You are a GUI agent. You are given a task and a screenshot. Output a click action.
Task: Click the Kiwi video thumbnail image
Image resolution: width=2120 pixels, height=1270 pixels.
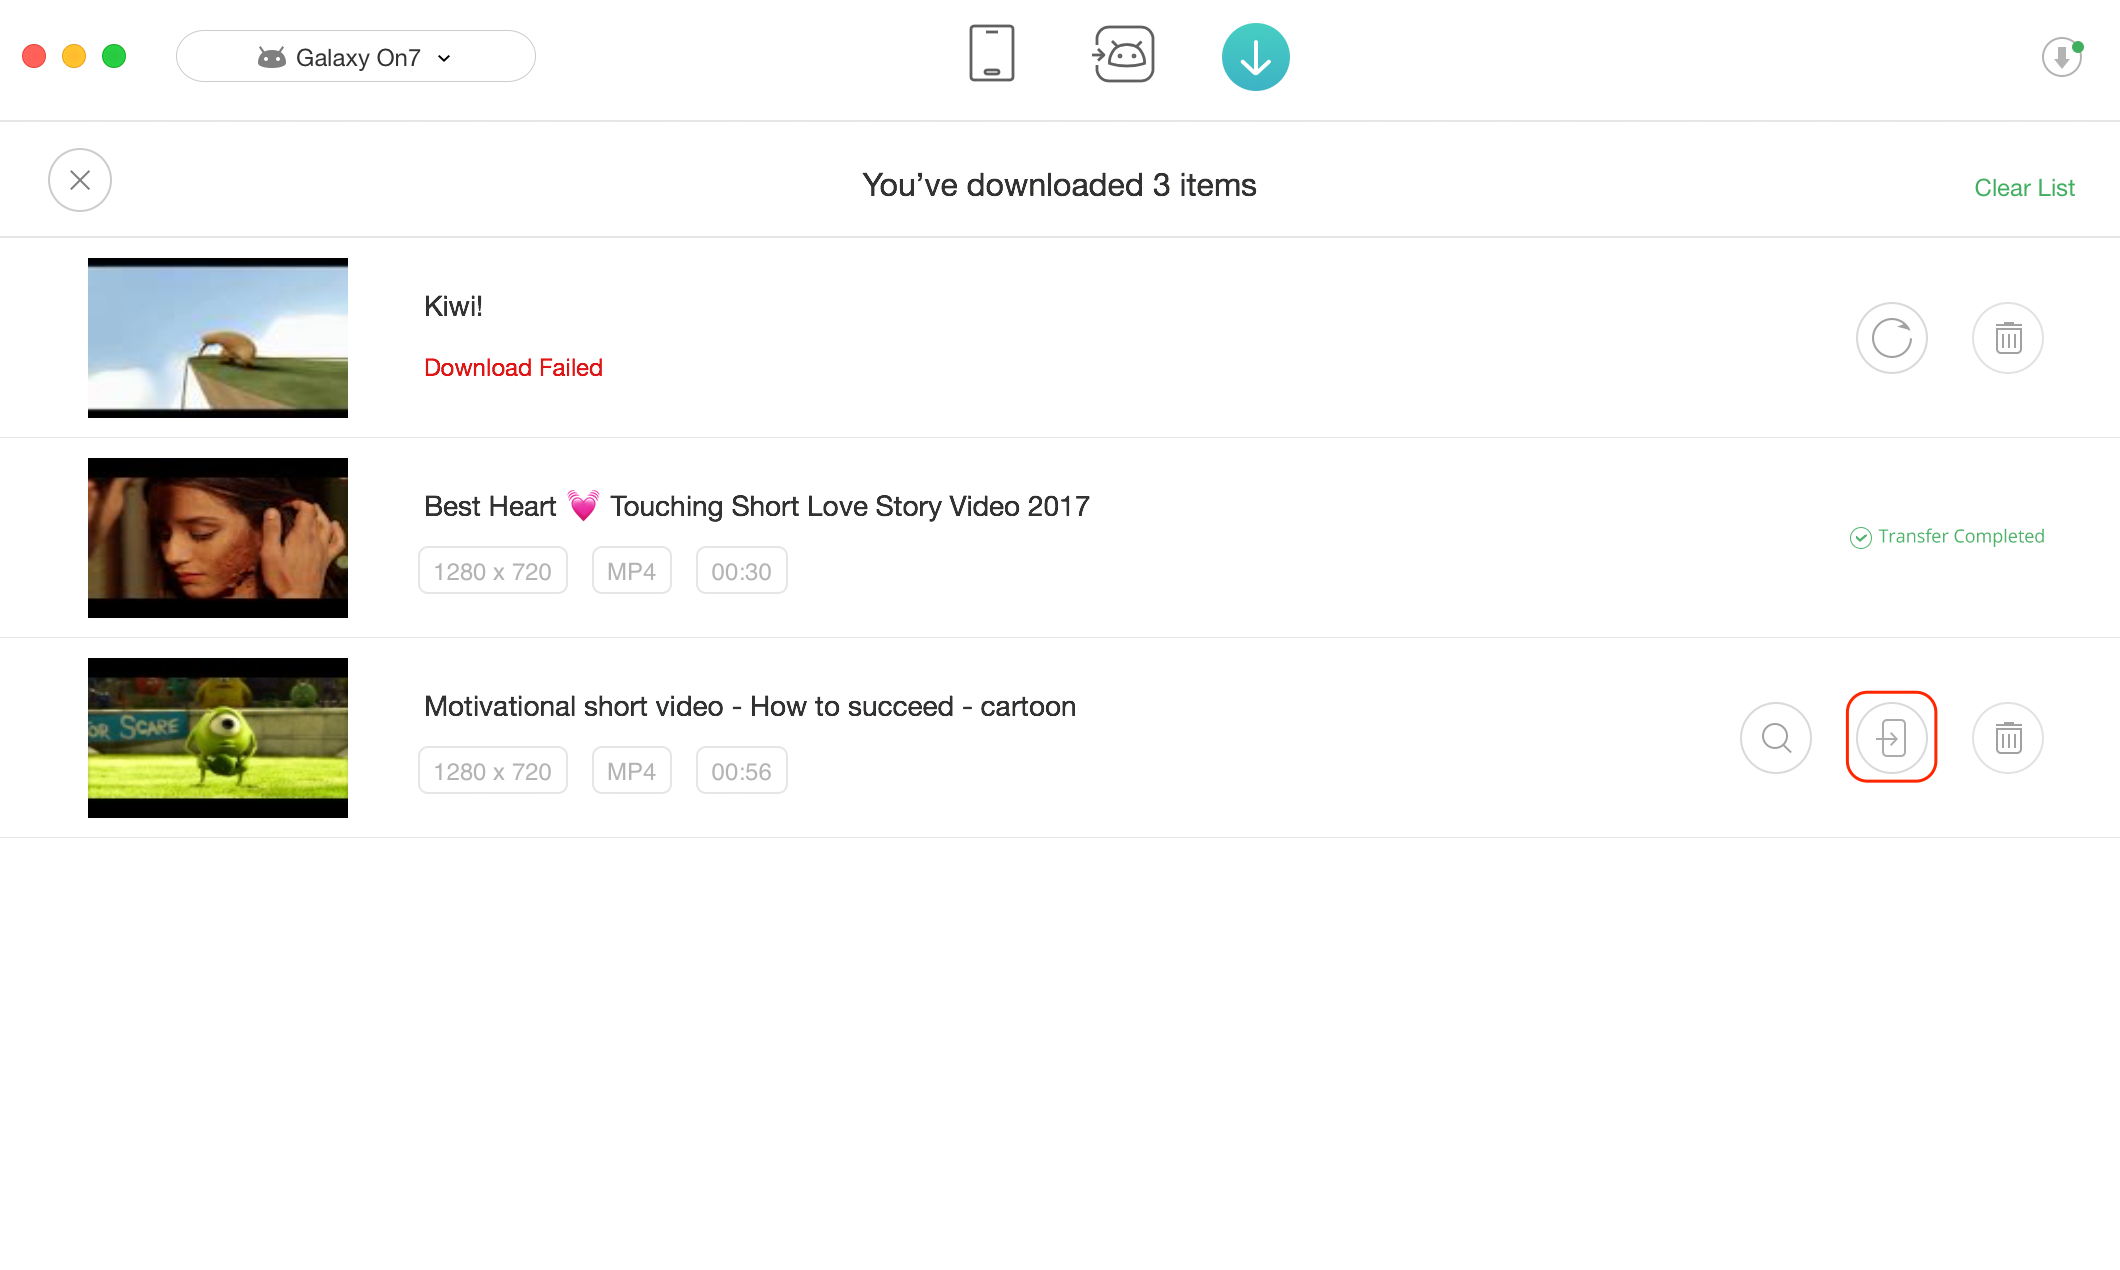click(219, 336)
